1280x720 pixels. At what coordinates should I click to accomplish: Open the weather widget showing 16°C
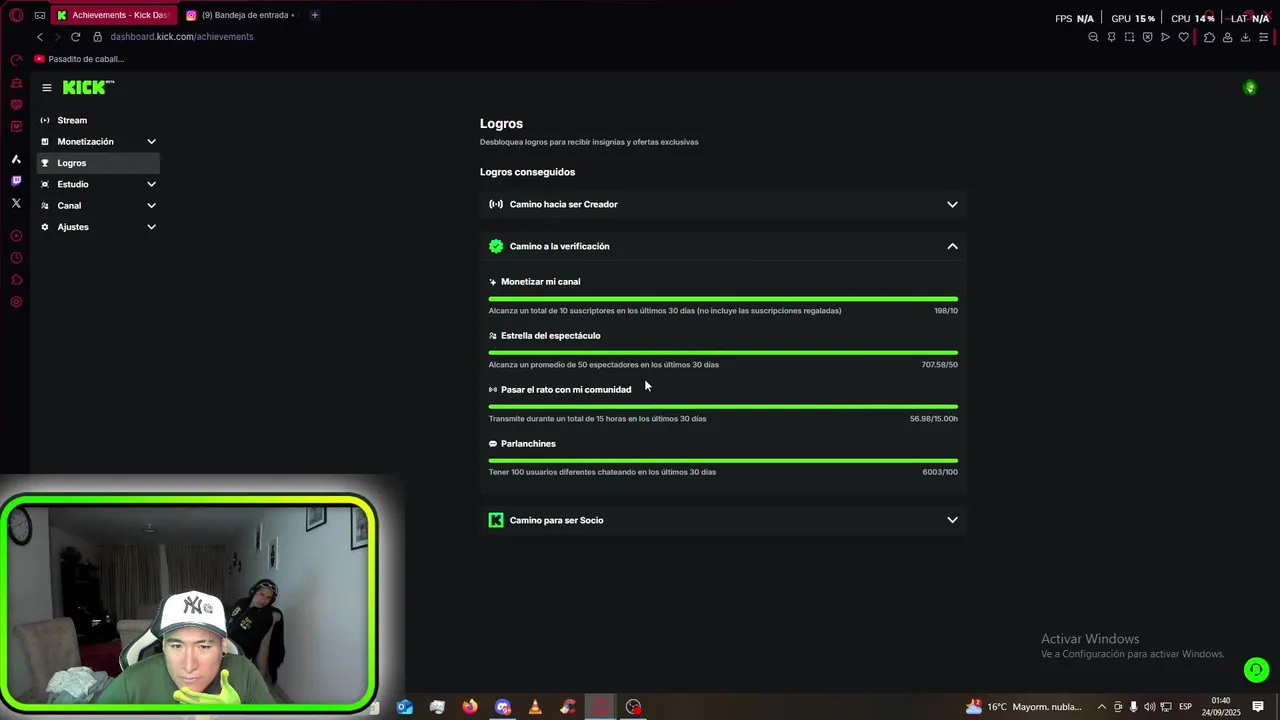(x=1023, y=707)
